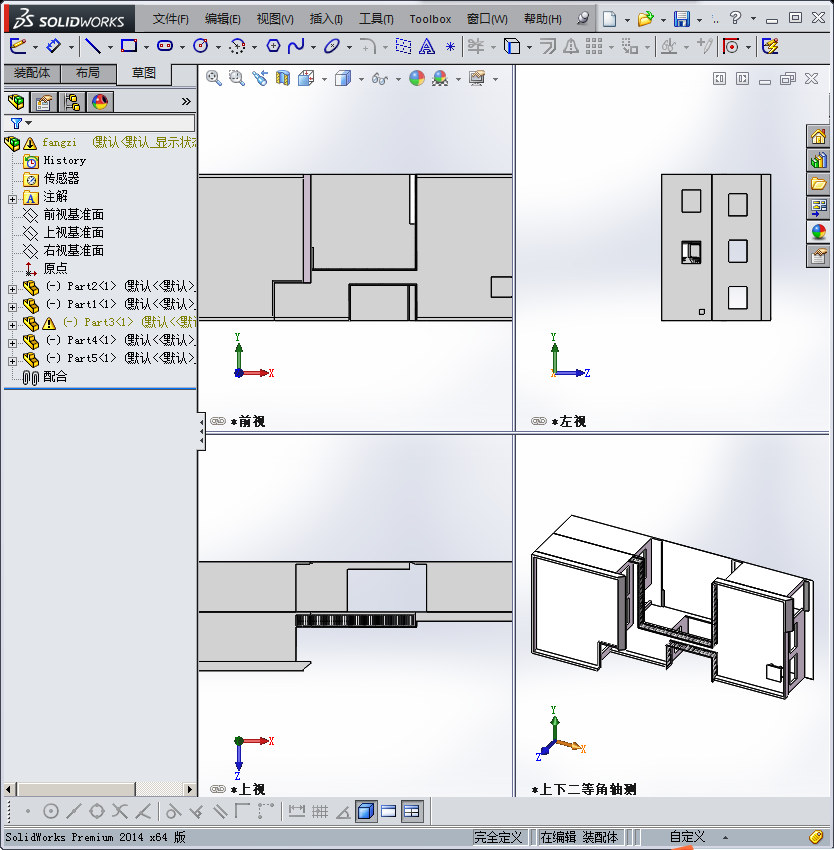Click the Convert Entities icon
834x850 pixels.
512,47
